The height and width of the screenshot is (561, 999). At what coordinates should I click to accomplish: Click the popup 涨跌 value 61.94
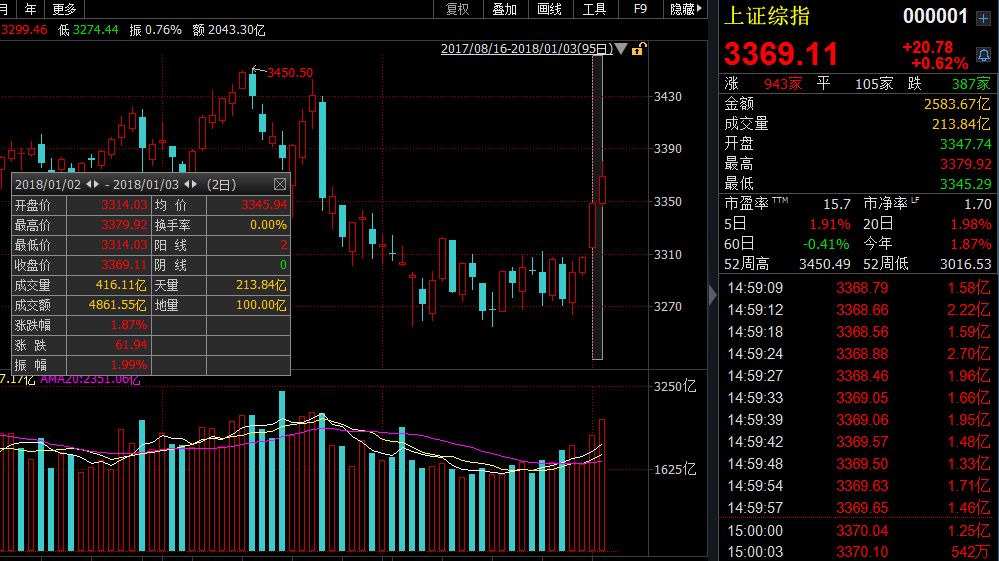(x=131, y=344)
